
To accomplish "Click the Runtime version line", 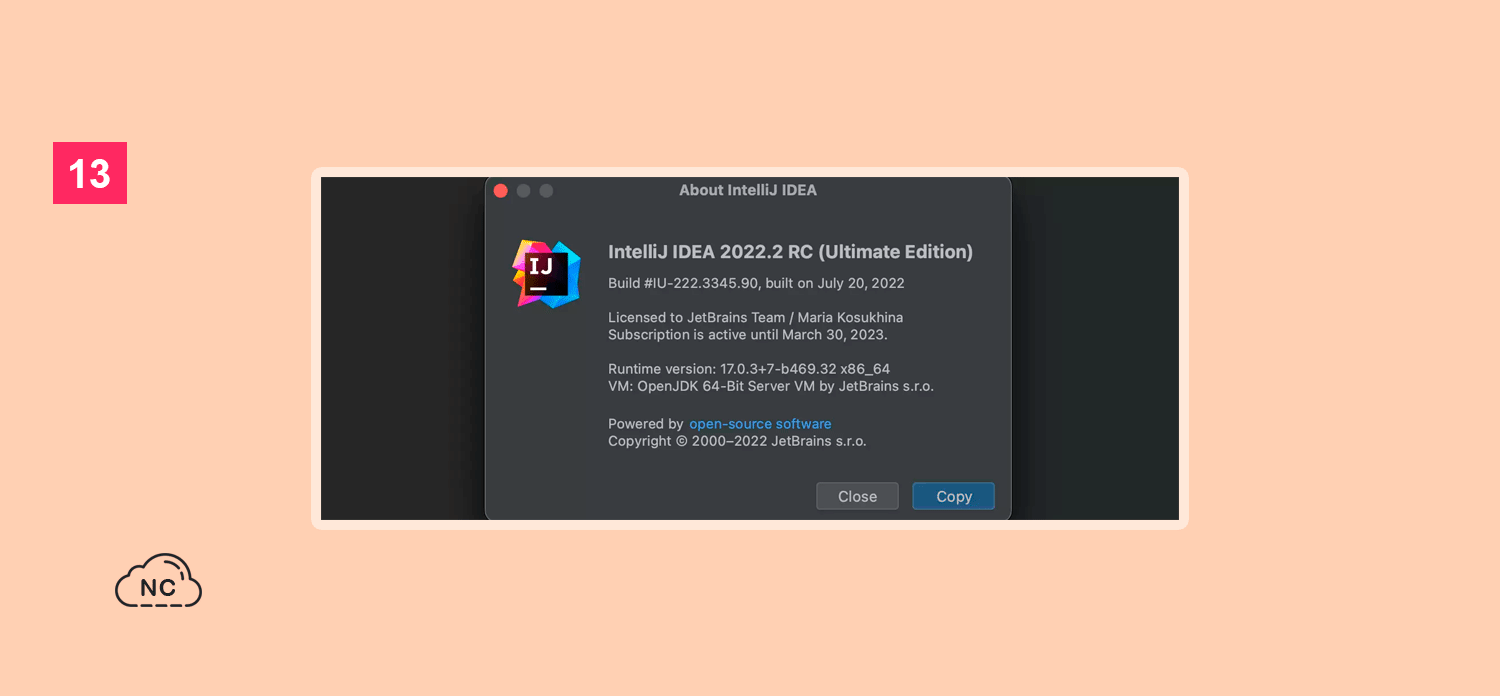I will pyautogui.click(x=749, y=369).
